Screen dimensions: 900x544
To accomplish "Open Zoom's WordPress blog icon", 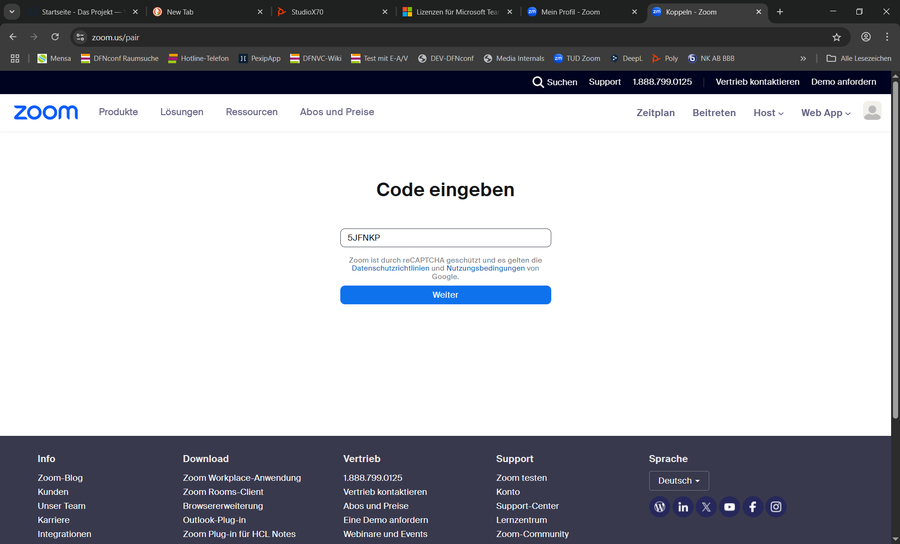I will pyautogui.click(x=659, y=507).
